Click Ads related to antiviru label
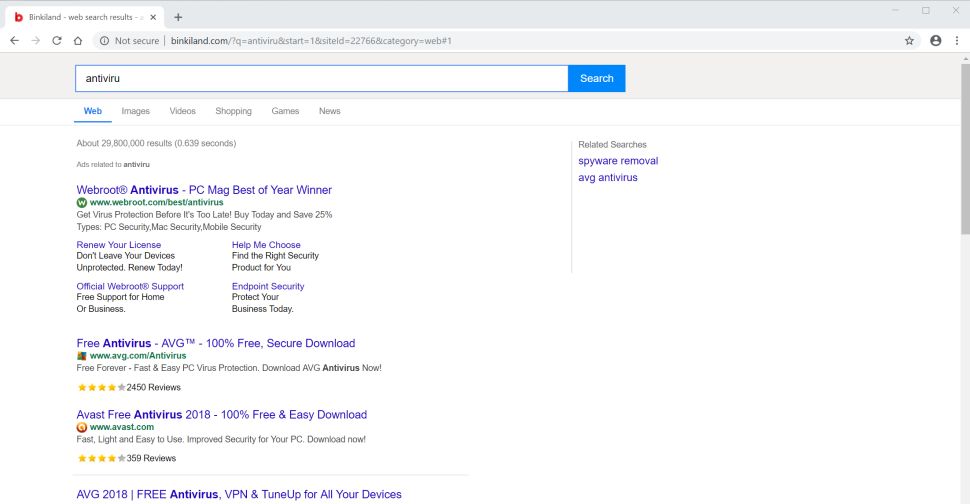This screenshot has height=504, width=970. pyautogui.click(x=113, y=164)
